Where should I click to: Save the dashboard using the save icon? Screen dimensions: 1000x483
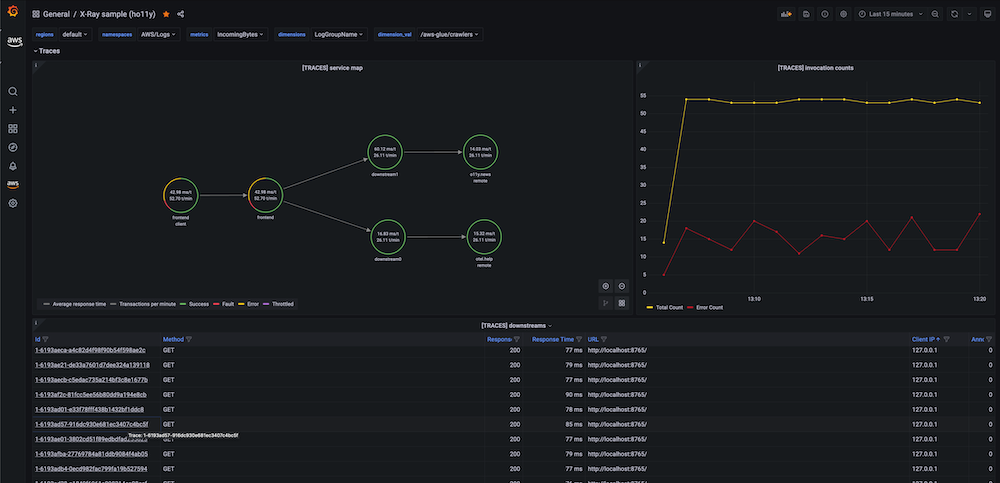806,14
